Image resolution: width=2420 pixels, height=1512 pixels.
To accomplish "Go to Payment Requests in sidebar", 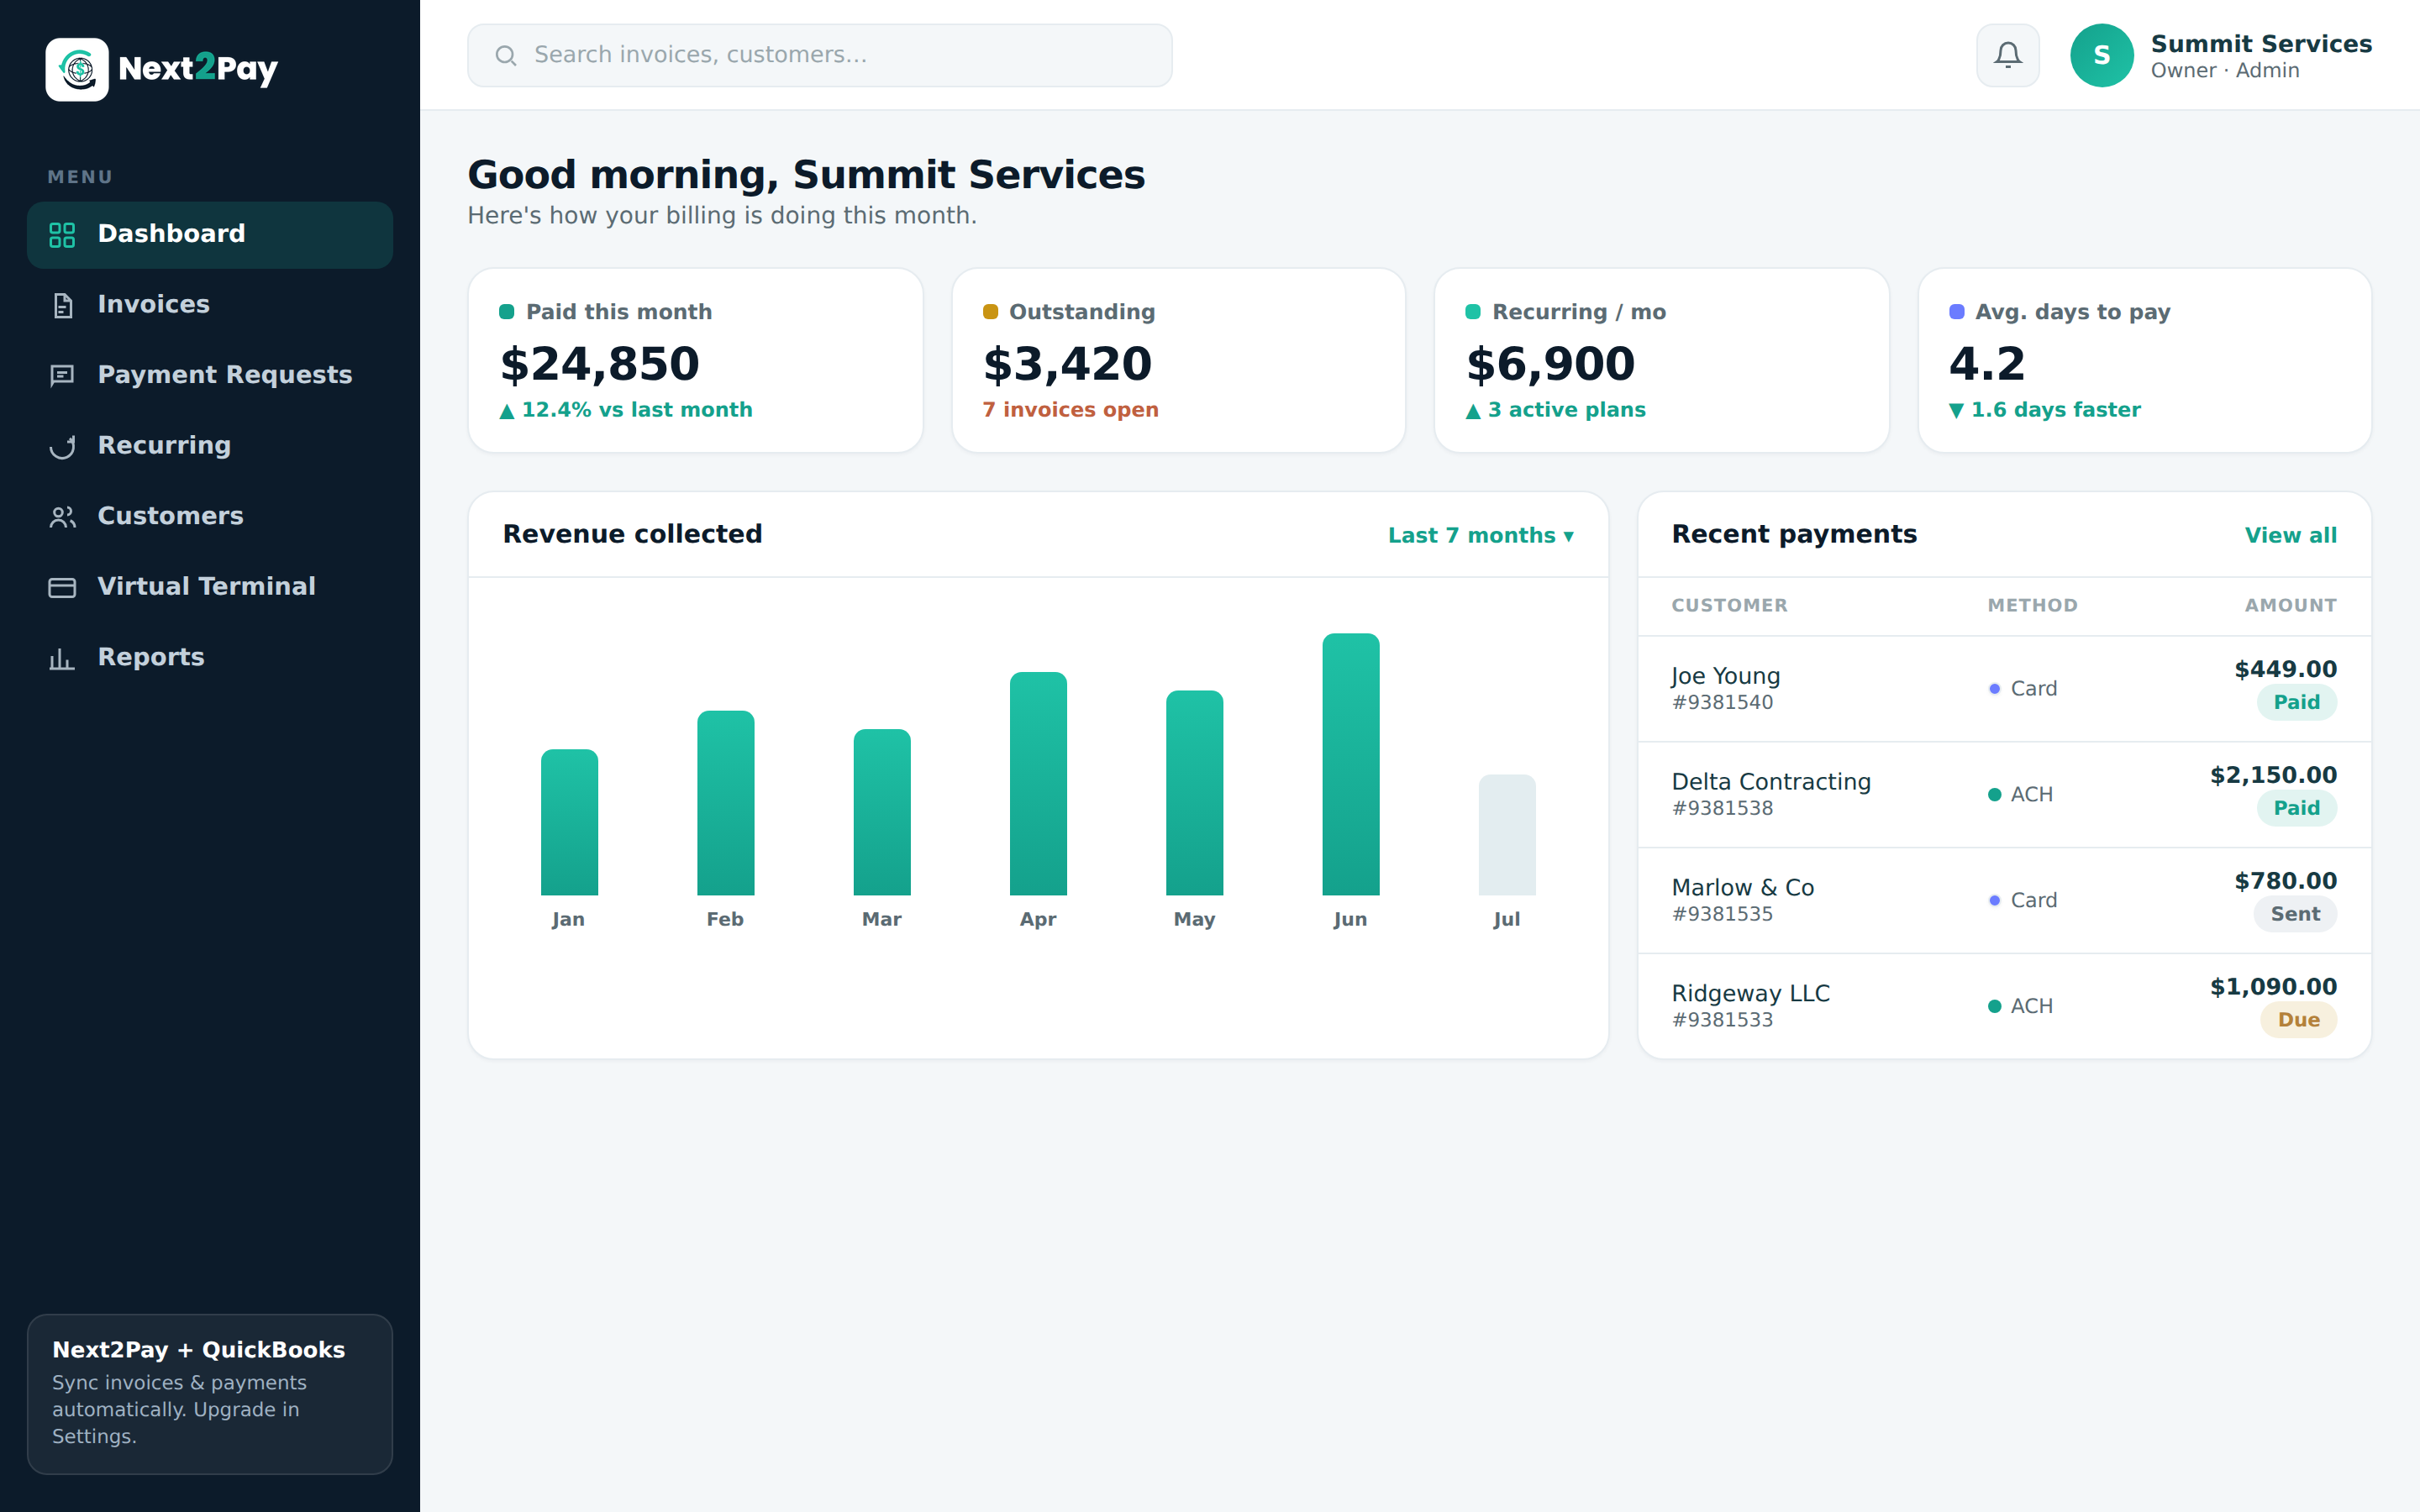I will click(210, 375).
